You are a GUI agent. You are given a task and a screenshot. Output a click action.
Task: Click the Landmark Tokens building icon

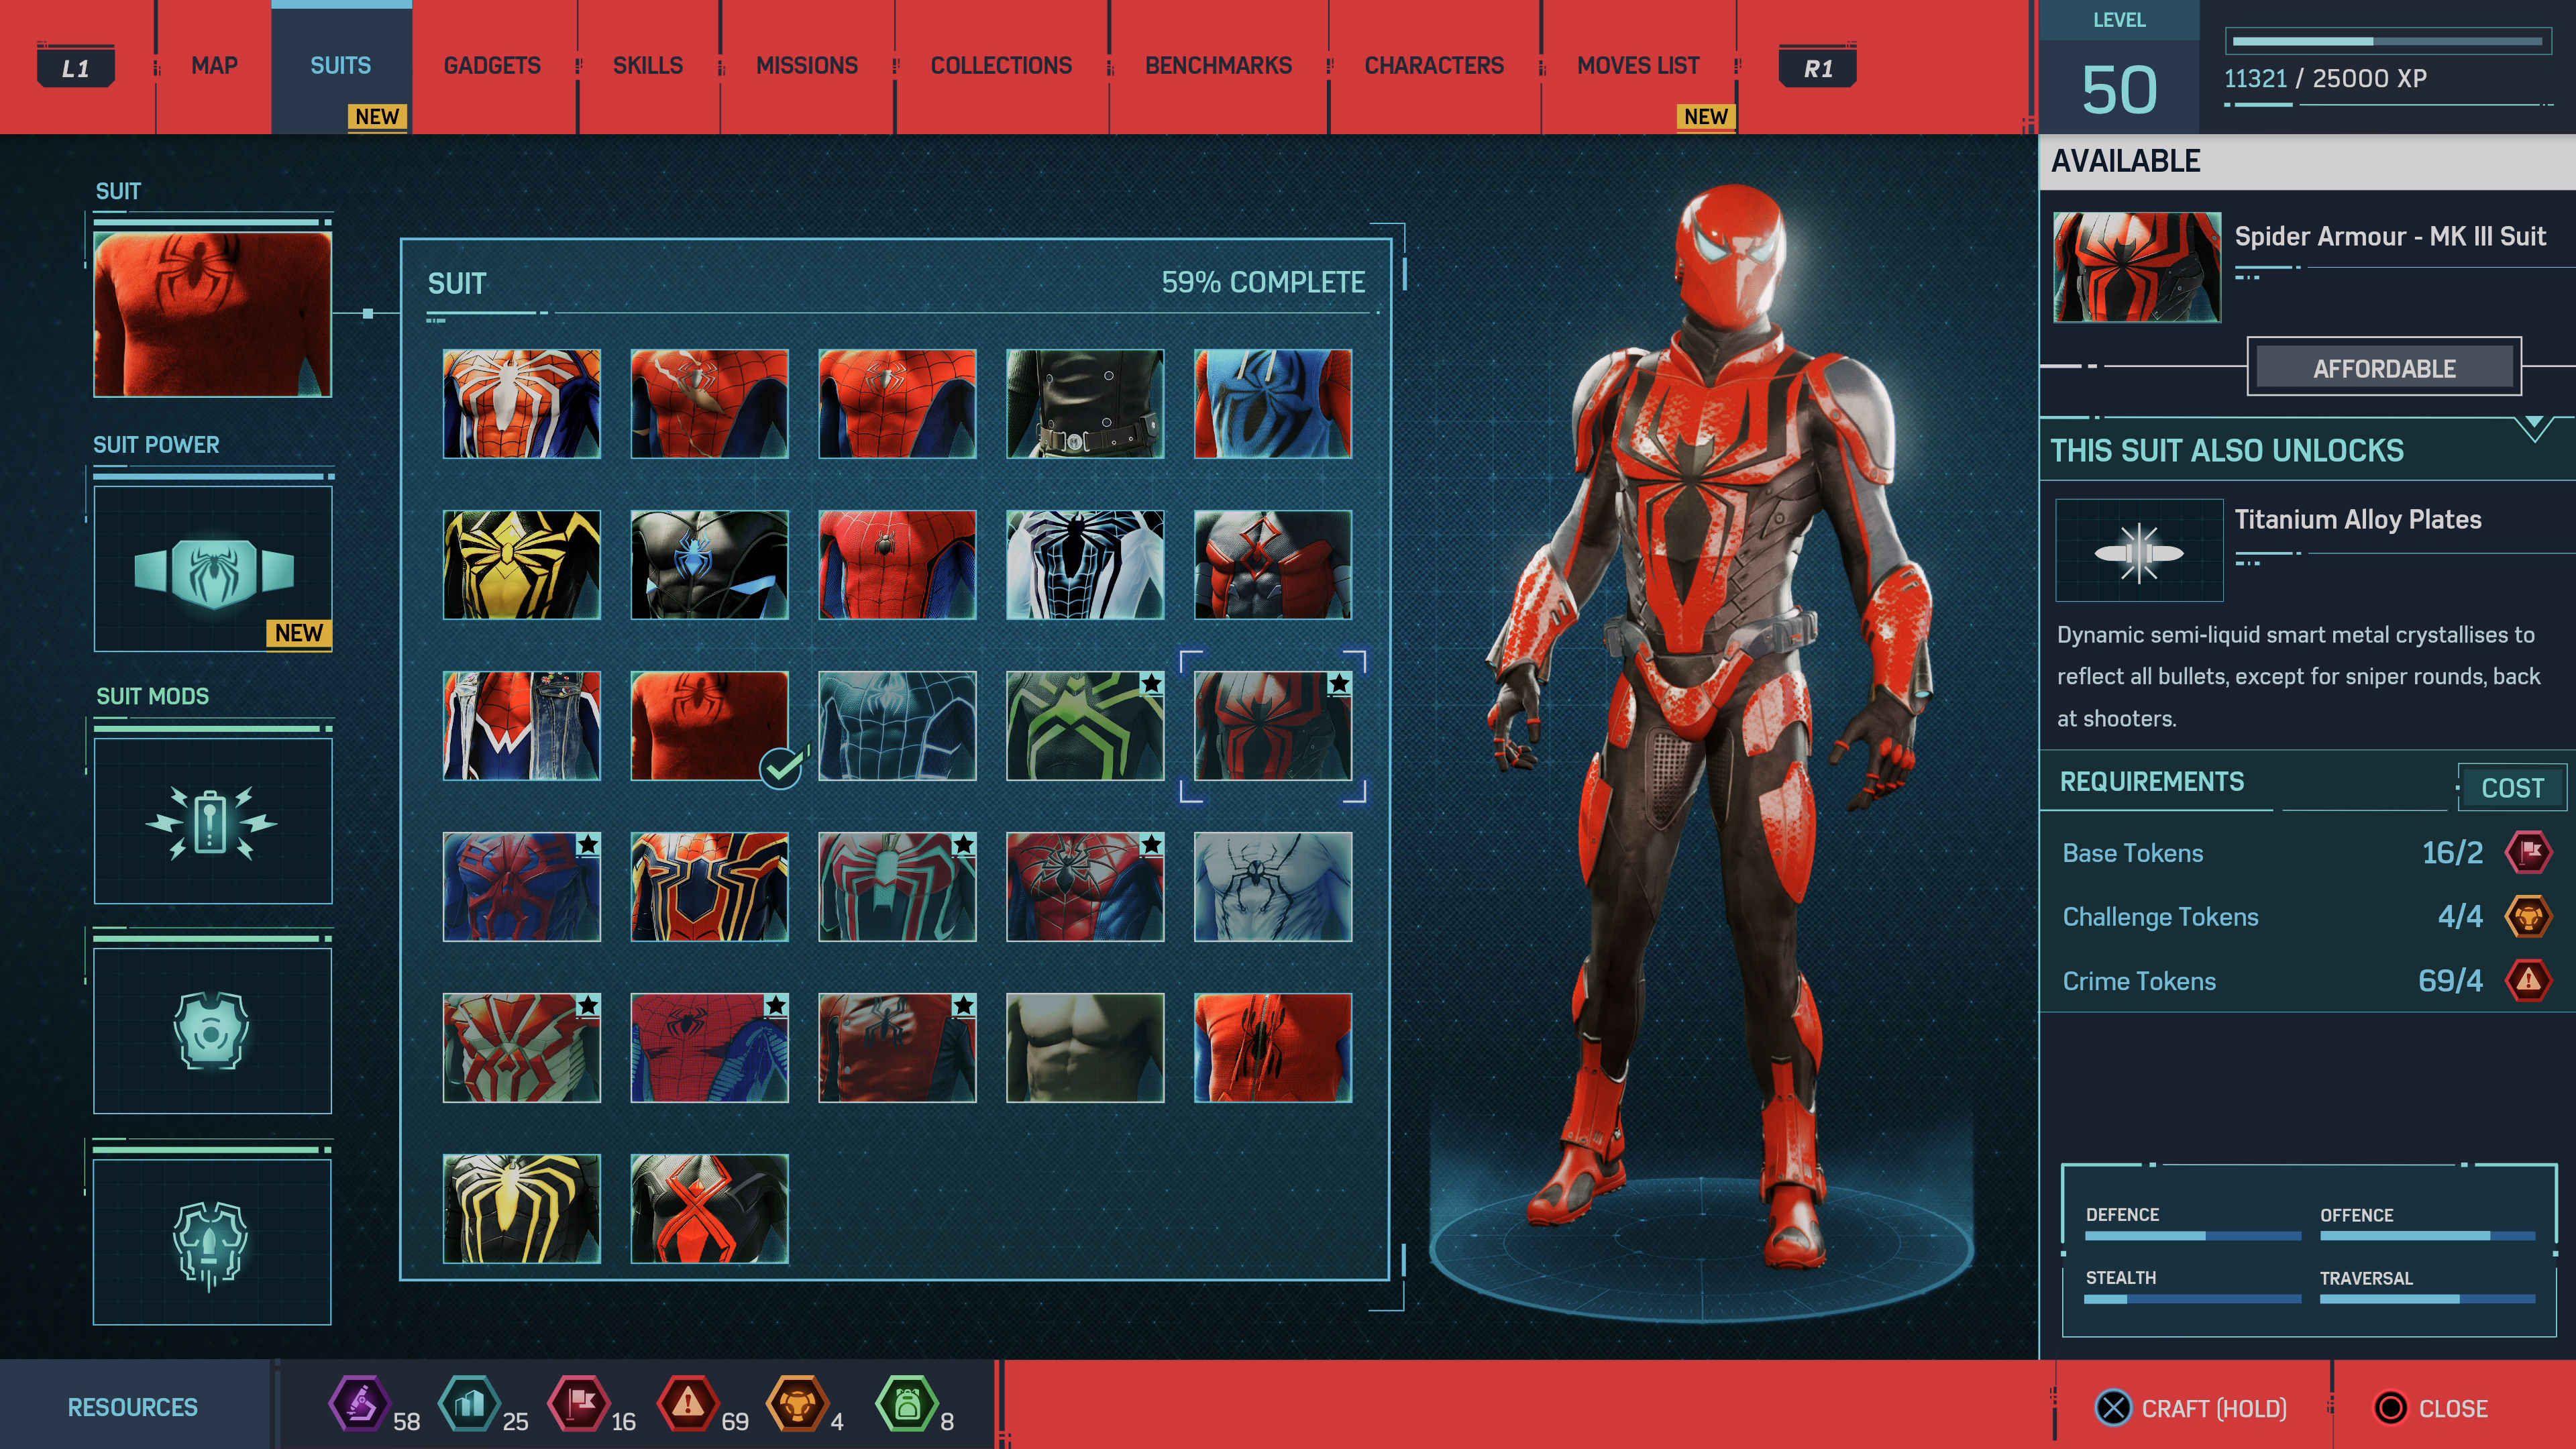click(x=470, y=1407)
